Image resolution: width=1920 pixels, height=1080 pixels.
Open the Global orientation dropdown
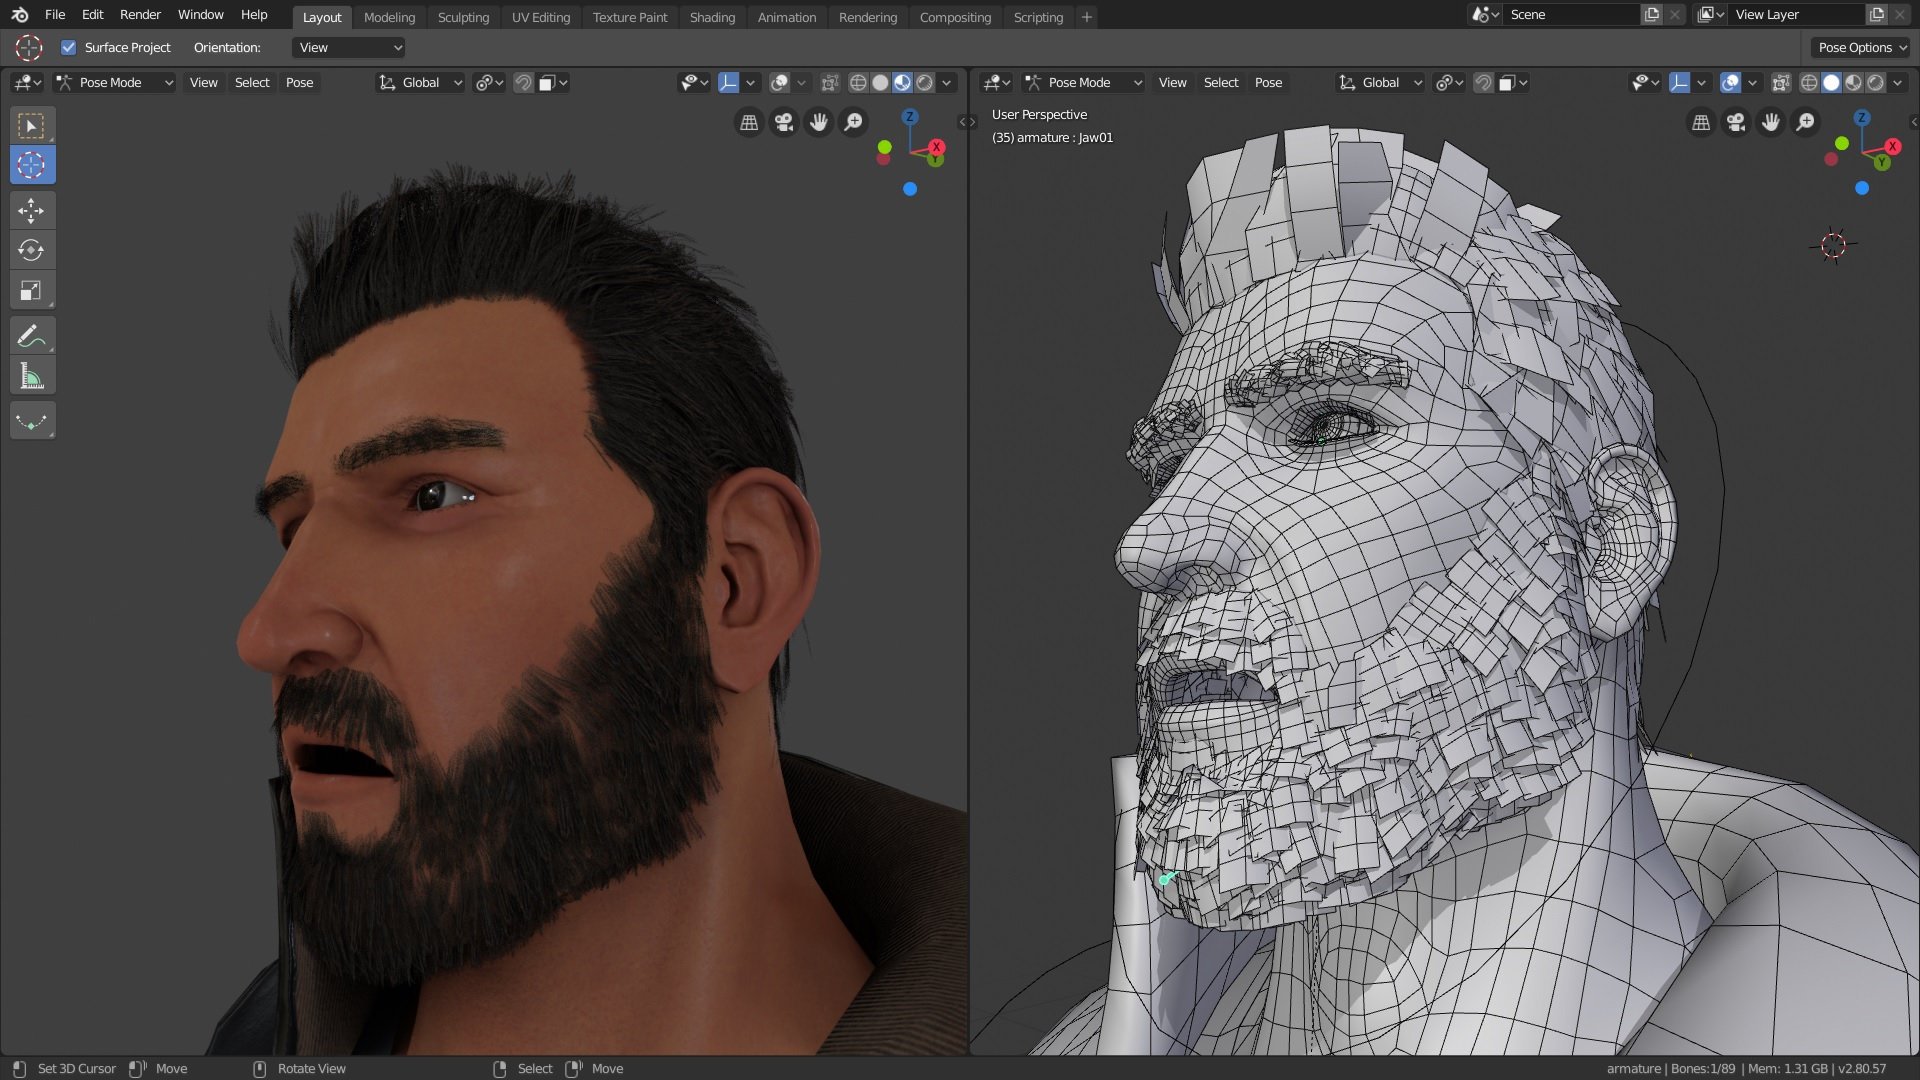[x=427, y=82]
